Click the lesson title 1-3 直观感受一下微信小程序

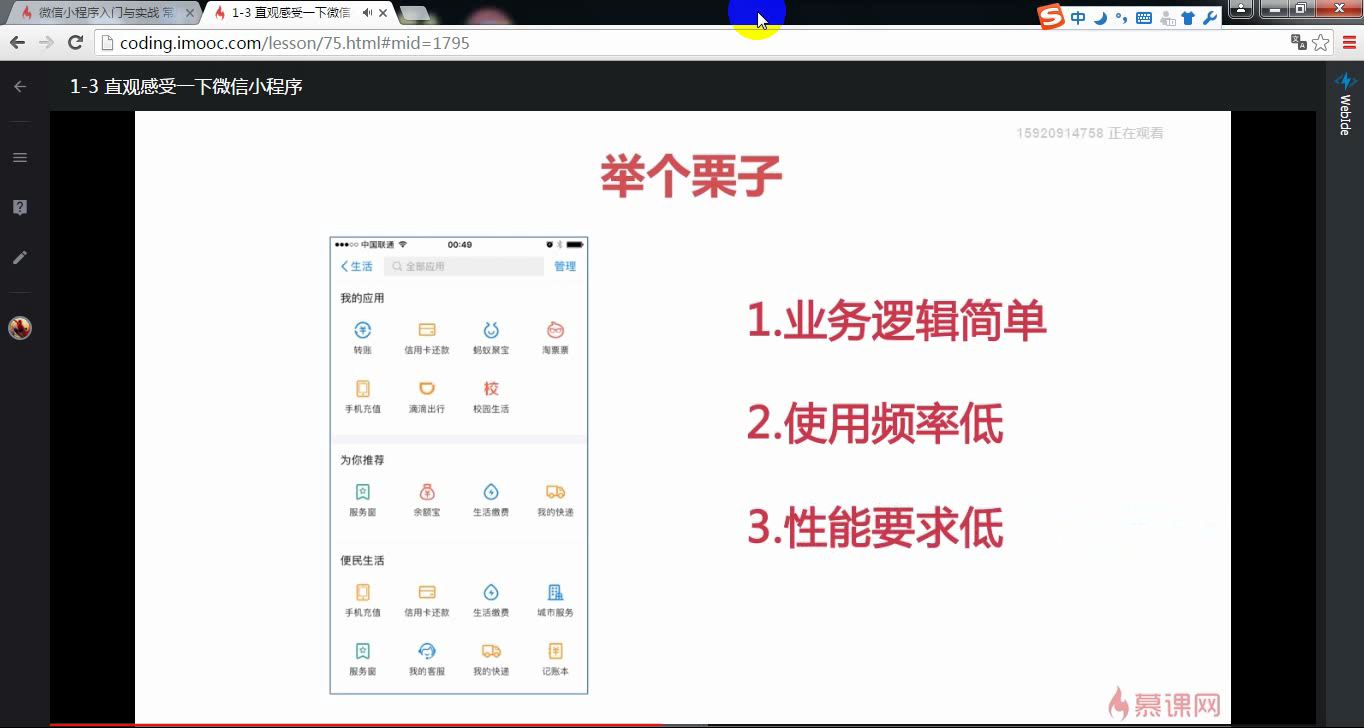tap(186, 87)
